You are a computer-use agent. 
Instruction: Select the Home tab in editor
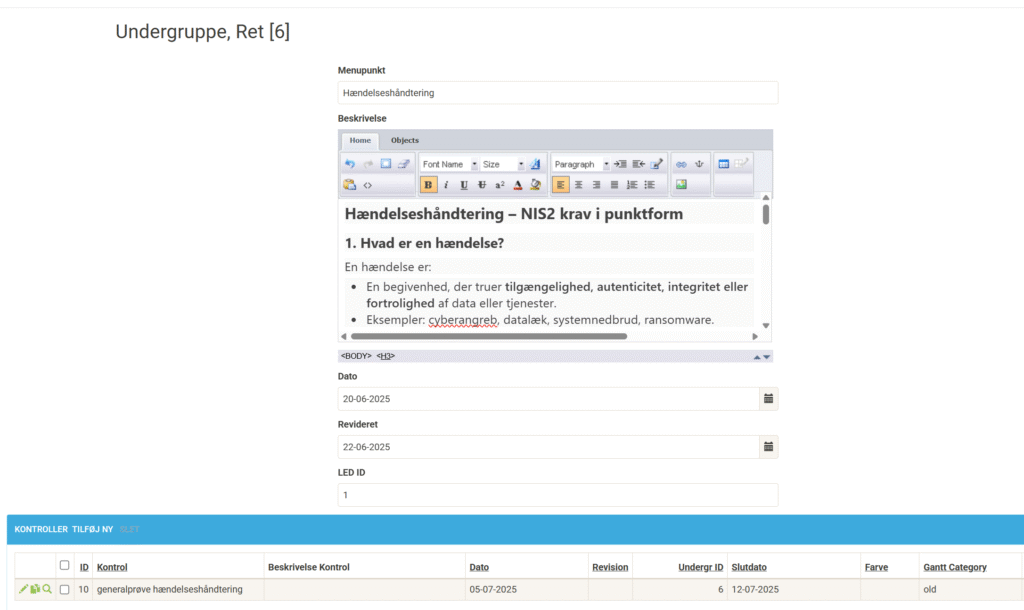(x=360, y=141)
